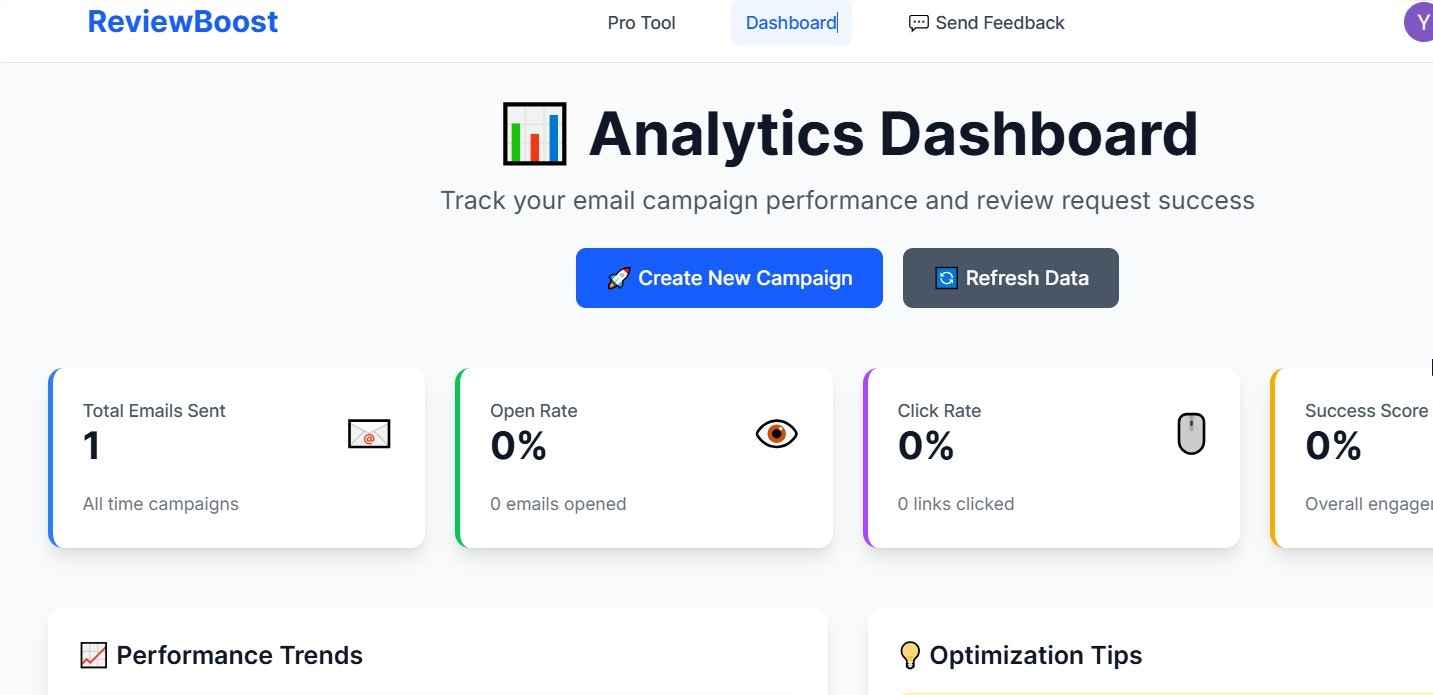Click the bar chart icon beside Analytics Dashboard
1433x695 pixels.
[533, 133]
